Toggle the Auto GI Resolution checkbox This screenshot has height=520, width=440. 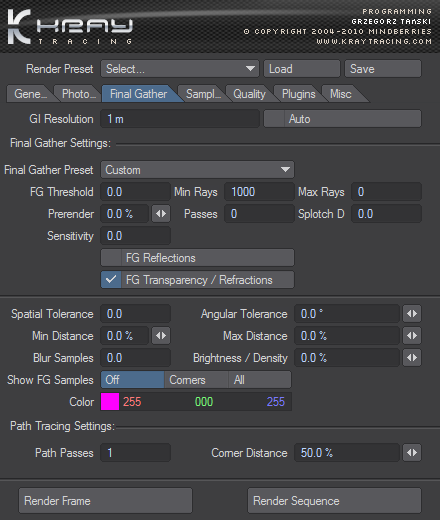click(274, 119)
